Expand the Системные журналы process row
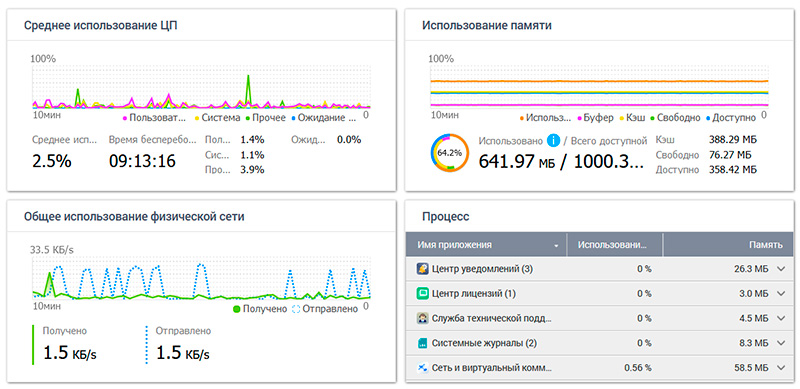800x389 pixels. click(x=781, y=343)
